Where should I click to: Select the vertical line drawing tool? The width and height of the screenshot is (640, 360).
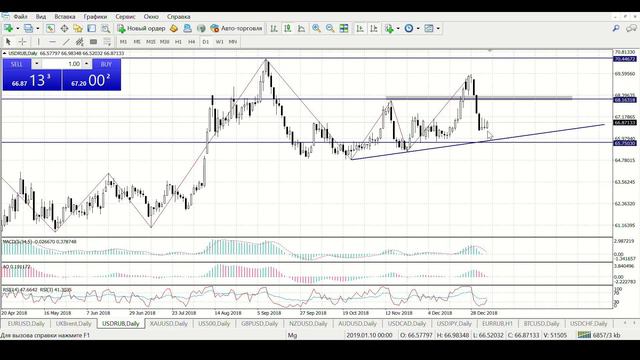point(38,42)
